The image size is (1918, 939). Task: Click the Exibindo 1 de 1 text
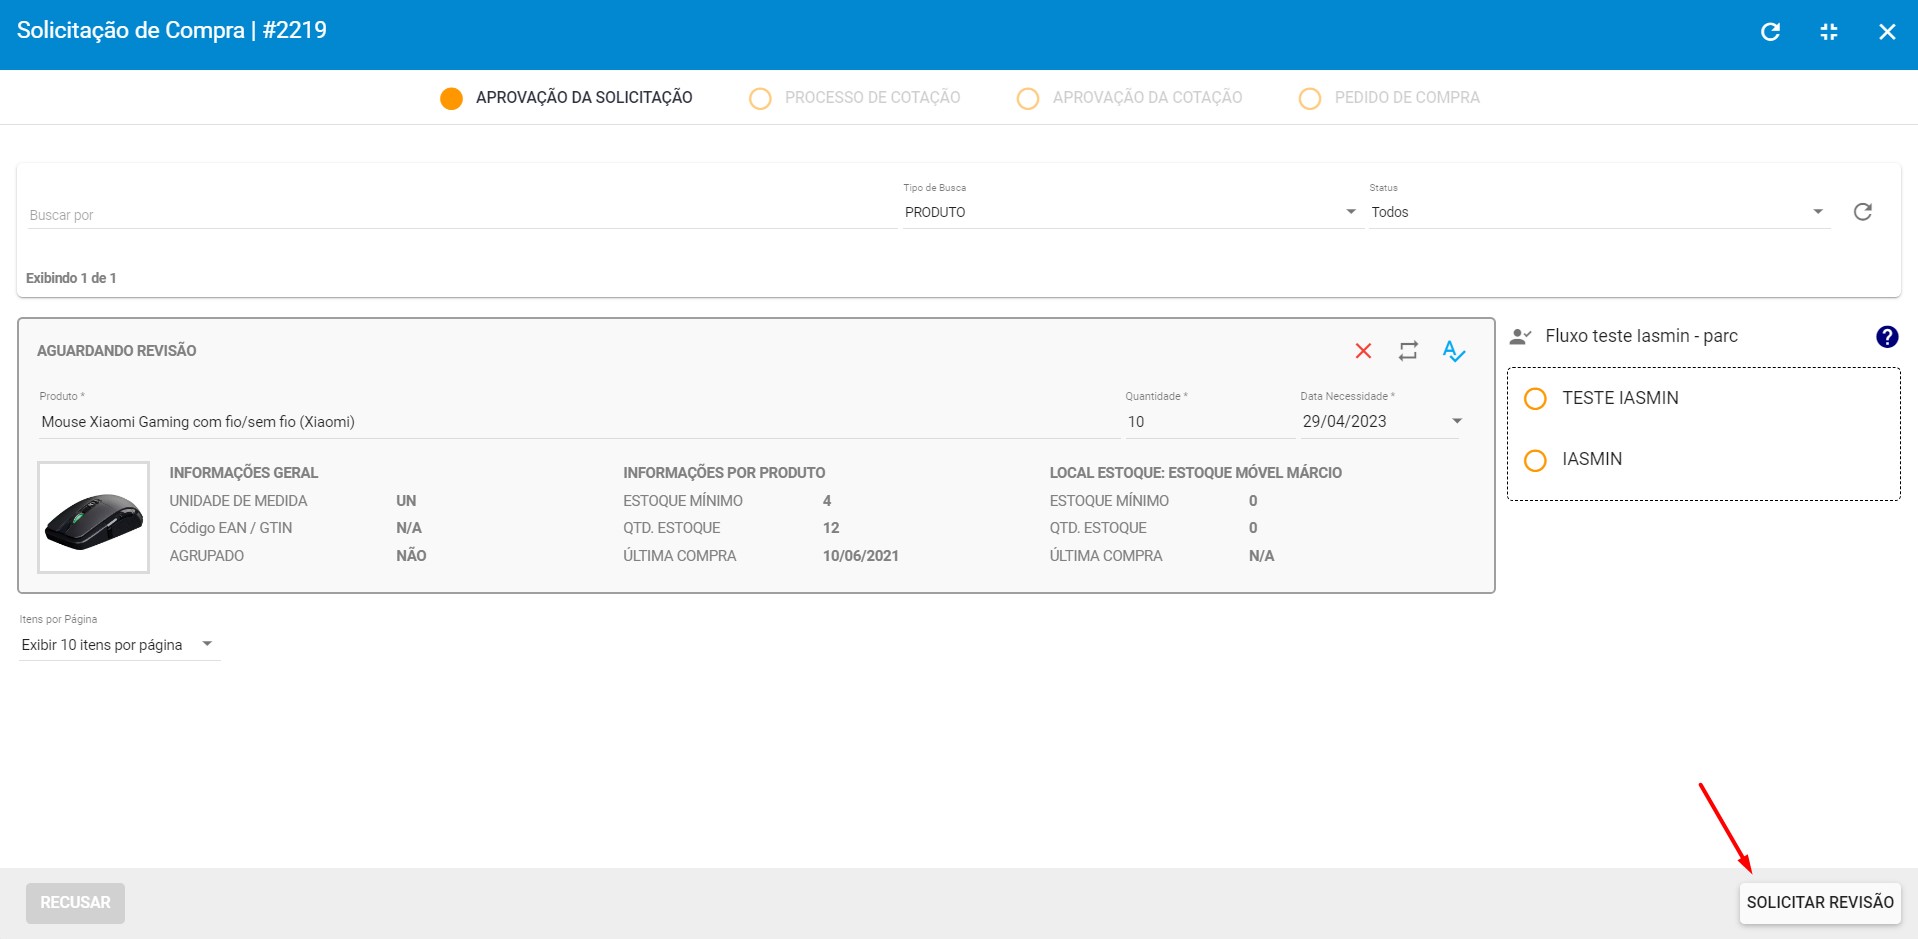pos(71,278)
